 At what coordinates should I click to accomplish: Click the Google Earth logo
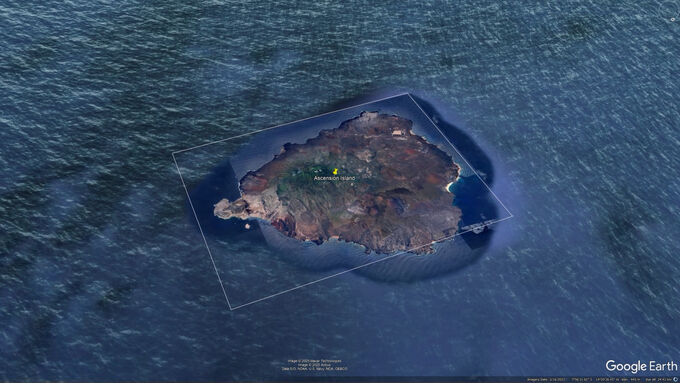641,366
